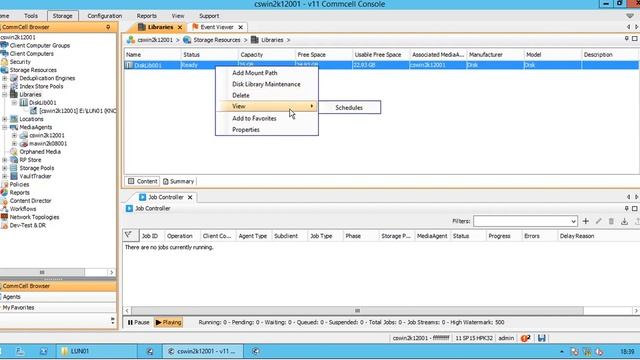The image size is (640, 360).
Task: Collapse the Libraries tree node
Action: tap(4, 94)
